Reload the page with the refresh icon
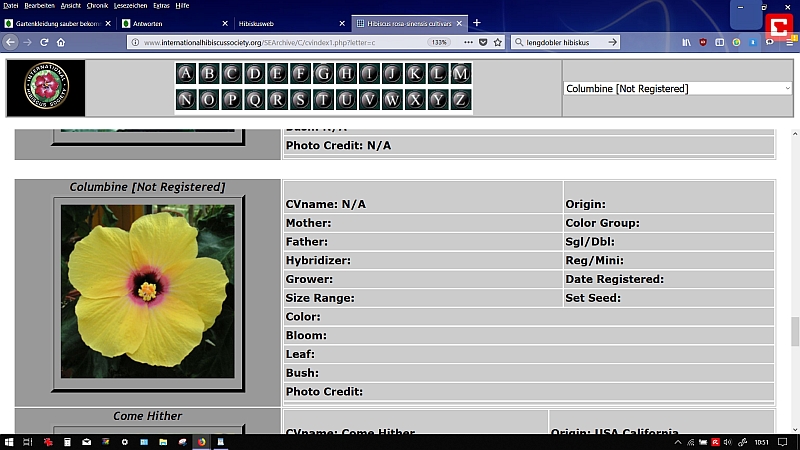The image size is (800, 450). [x=44, y=42]
